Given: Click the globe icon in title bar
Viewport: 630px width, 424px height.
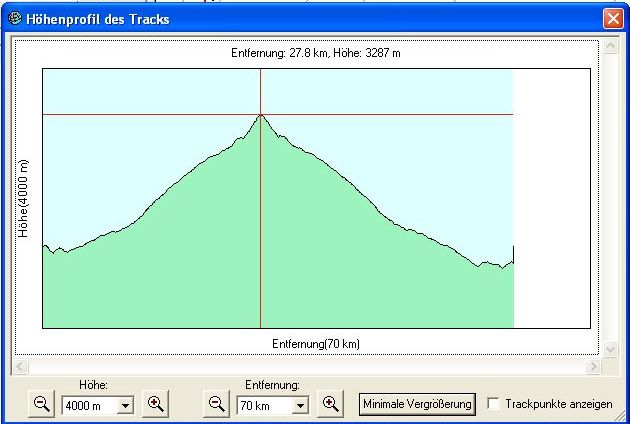Looking at the screenshot, I should click(x=12, y=18).
